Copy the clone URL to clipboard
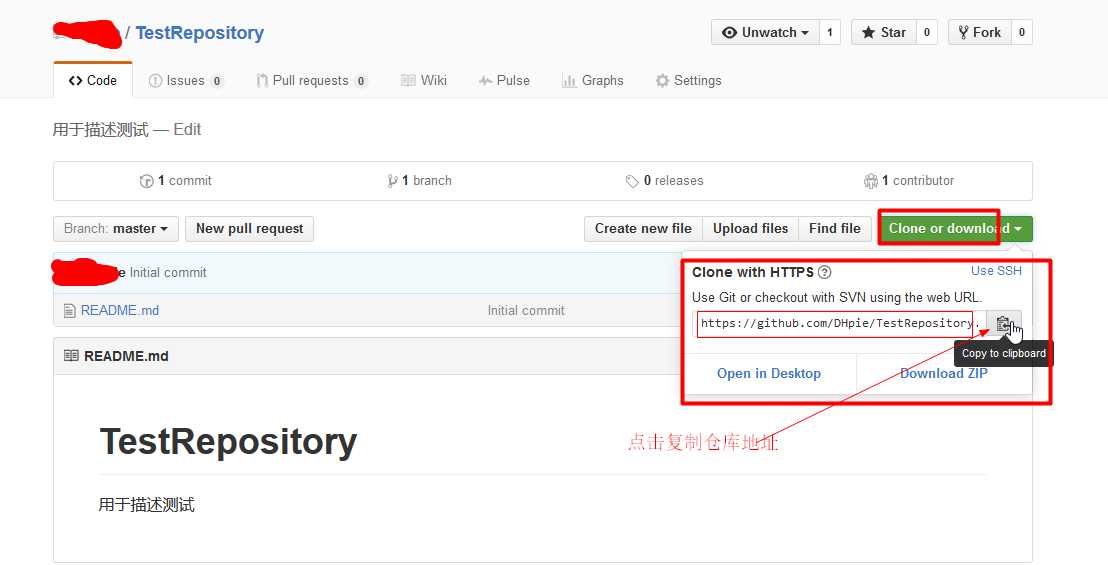Image resolution: width=1108 pixels, height=565 pixels. tap(1003, 323)
